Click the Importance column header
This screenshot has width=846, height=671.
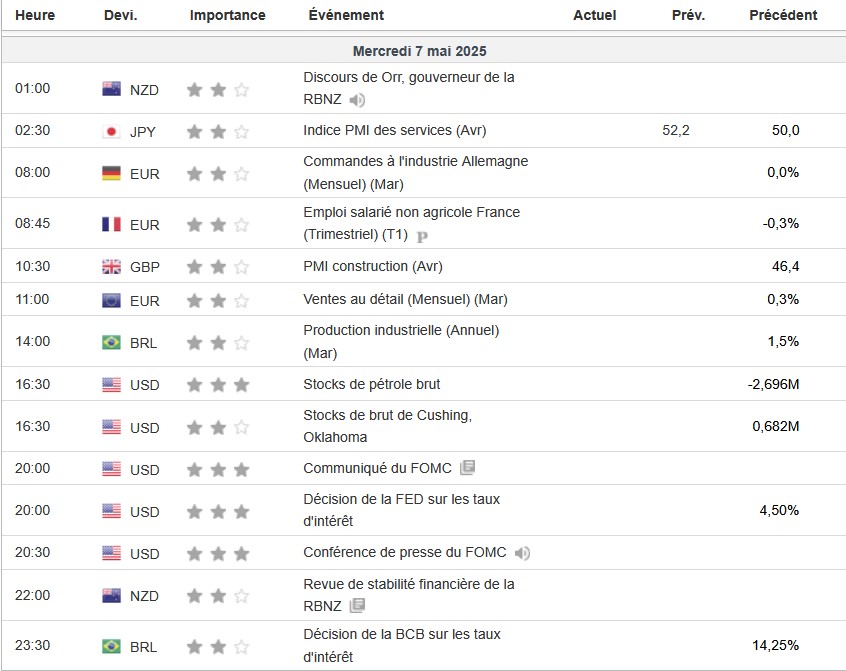227,15
